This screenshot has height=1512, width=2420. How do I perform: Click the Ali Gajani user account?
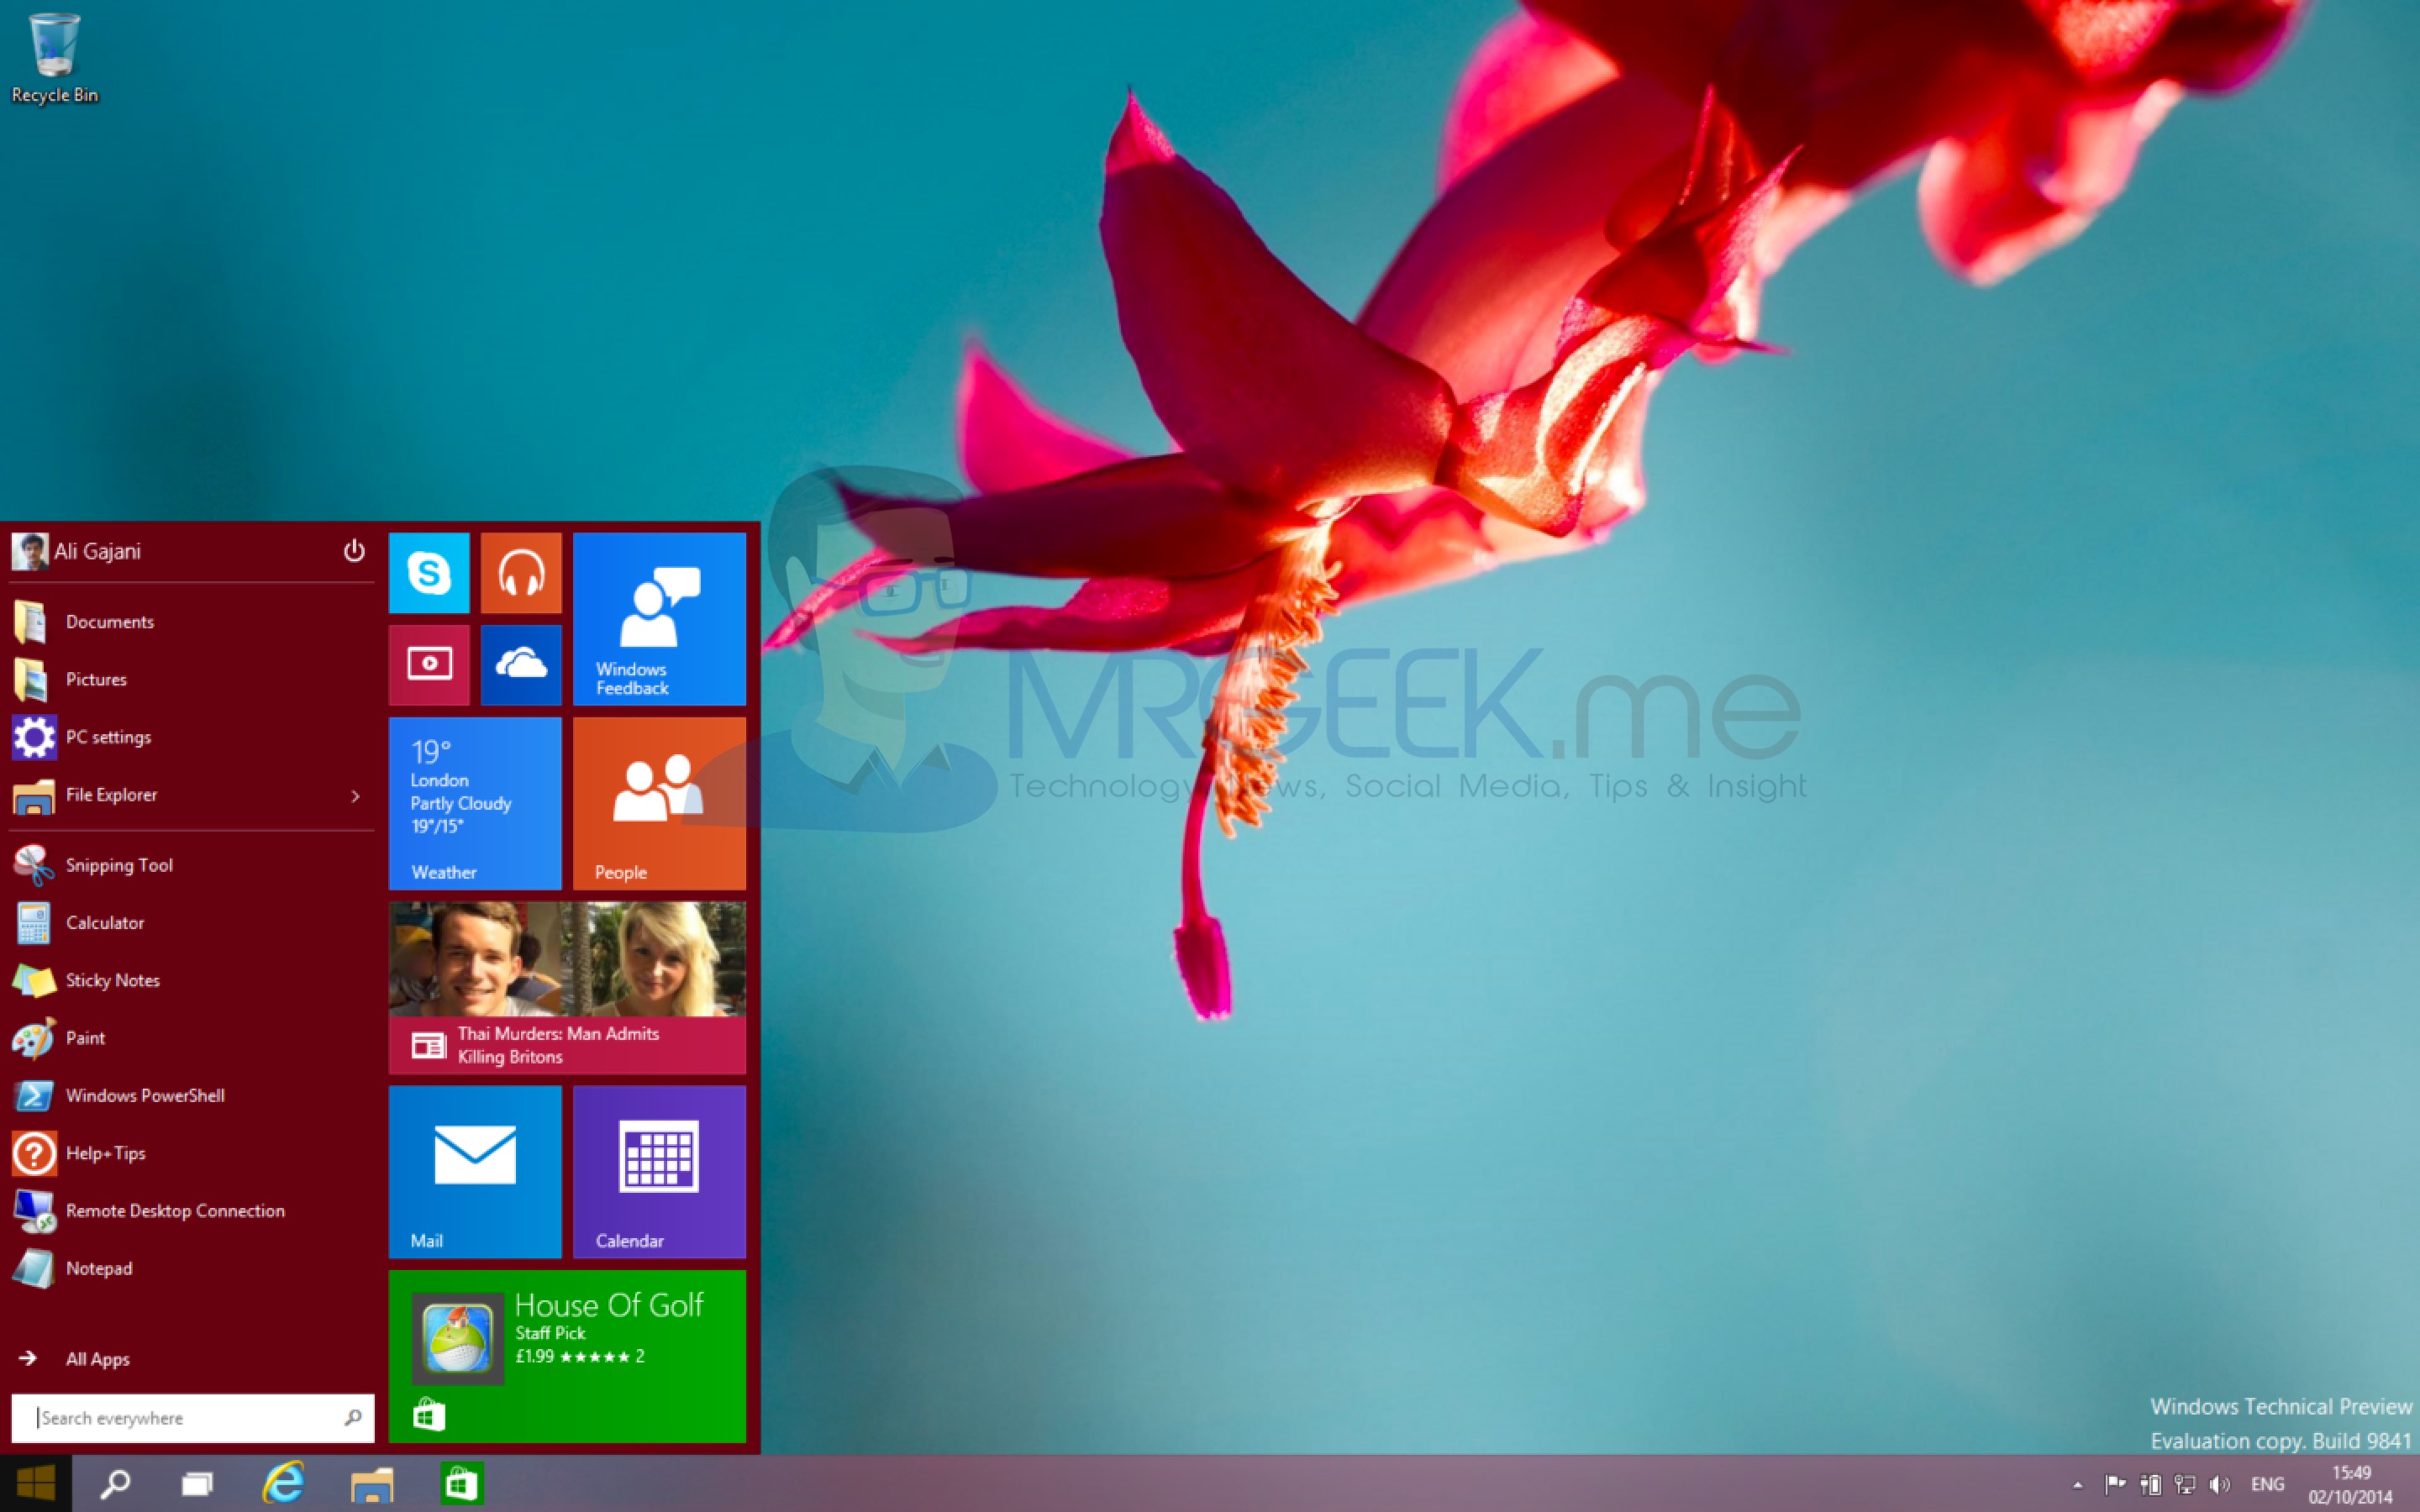pos(77,551)
